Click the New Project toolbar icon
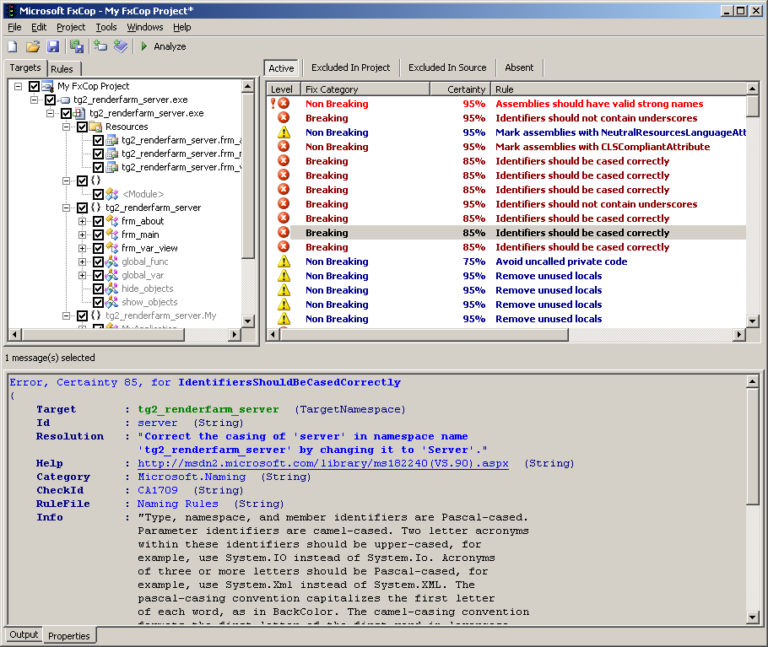This screenshot has height=647, width=768. coord(13,47)
